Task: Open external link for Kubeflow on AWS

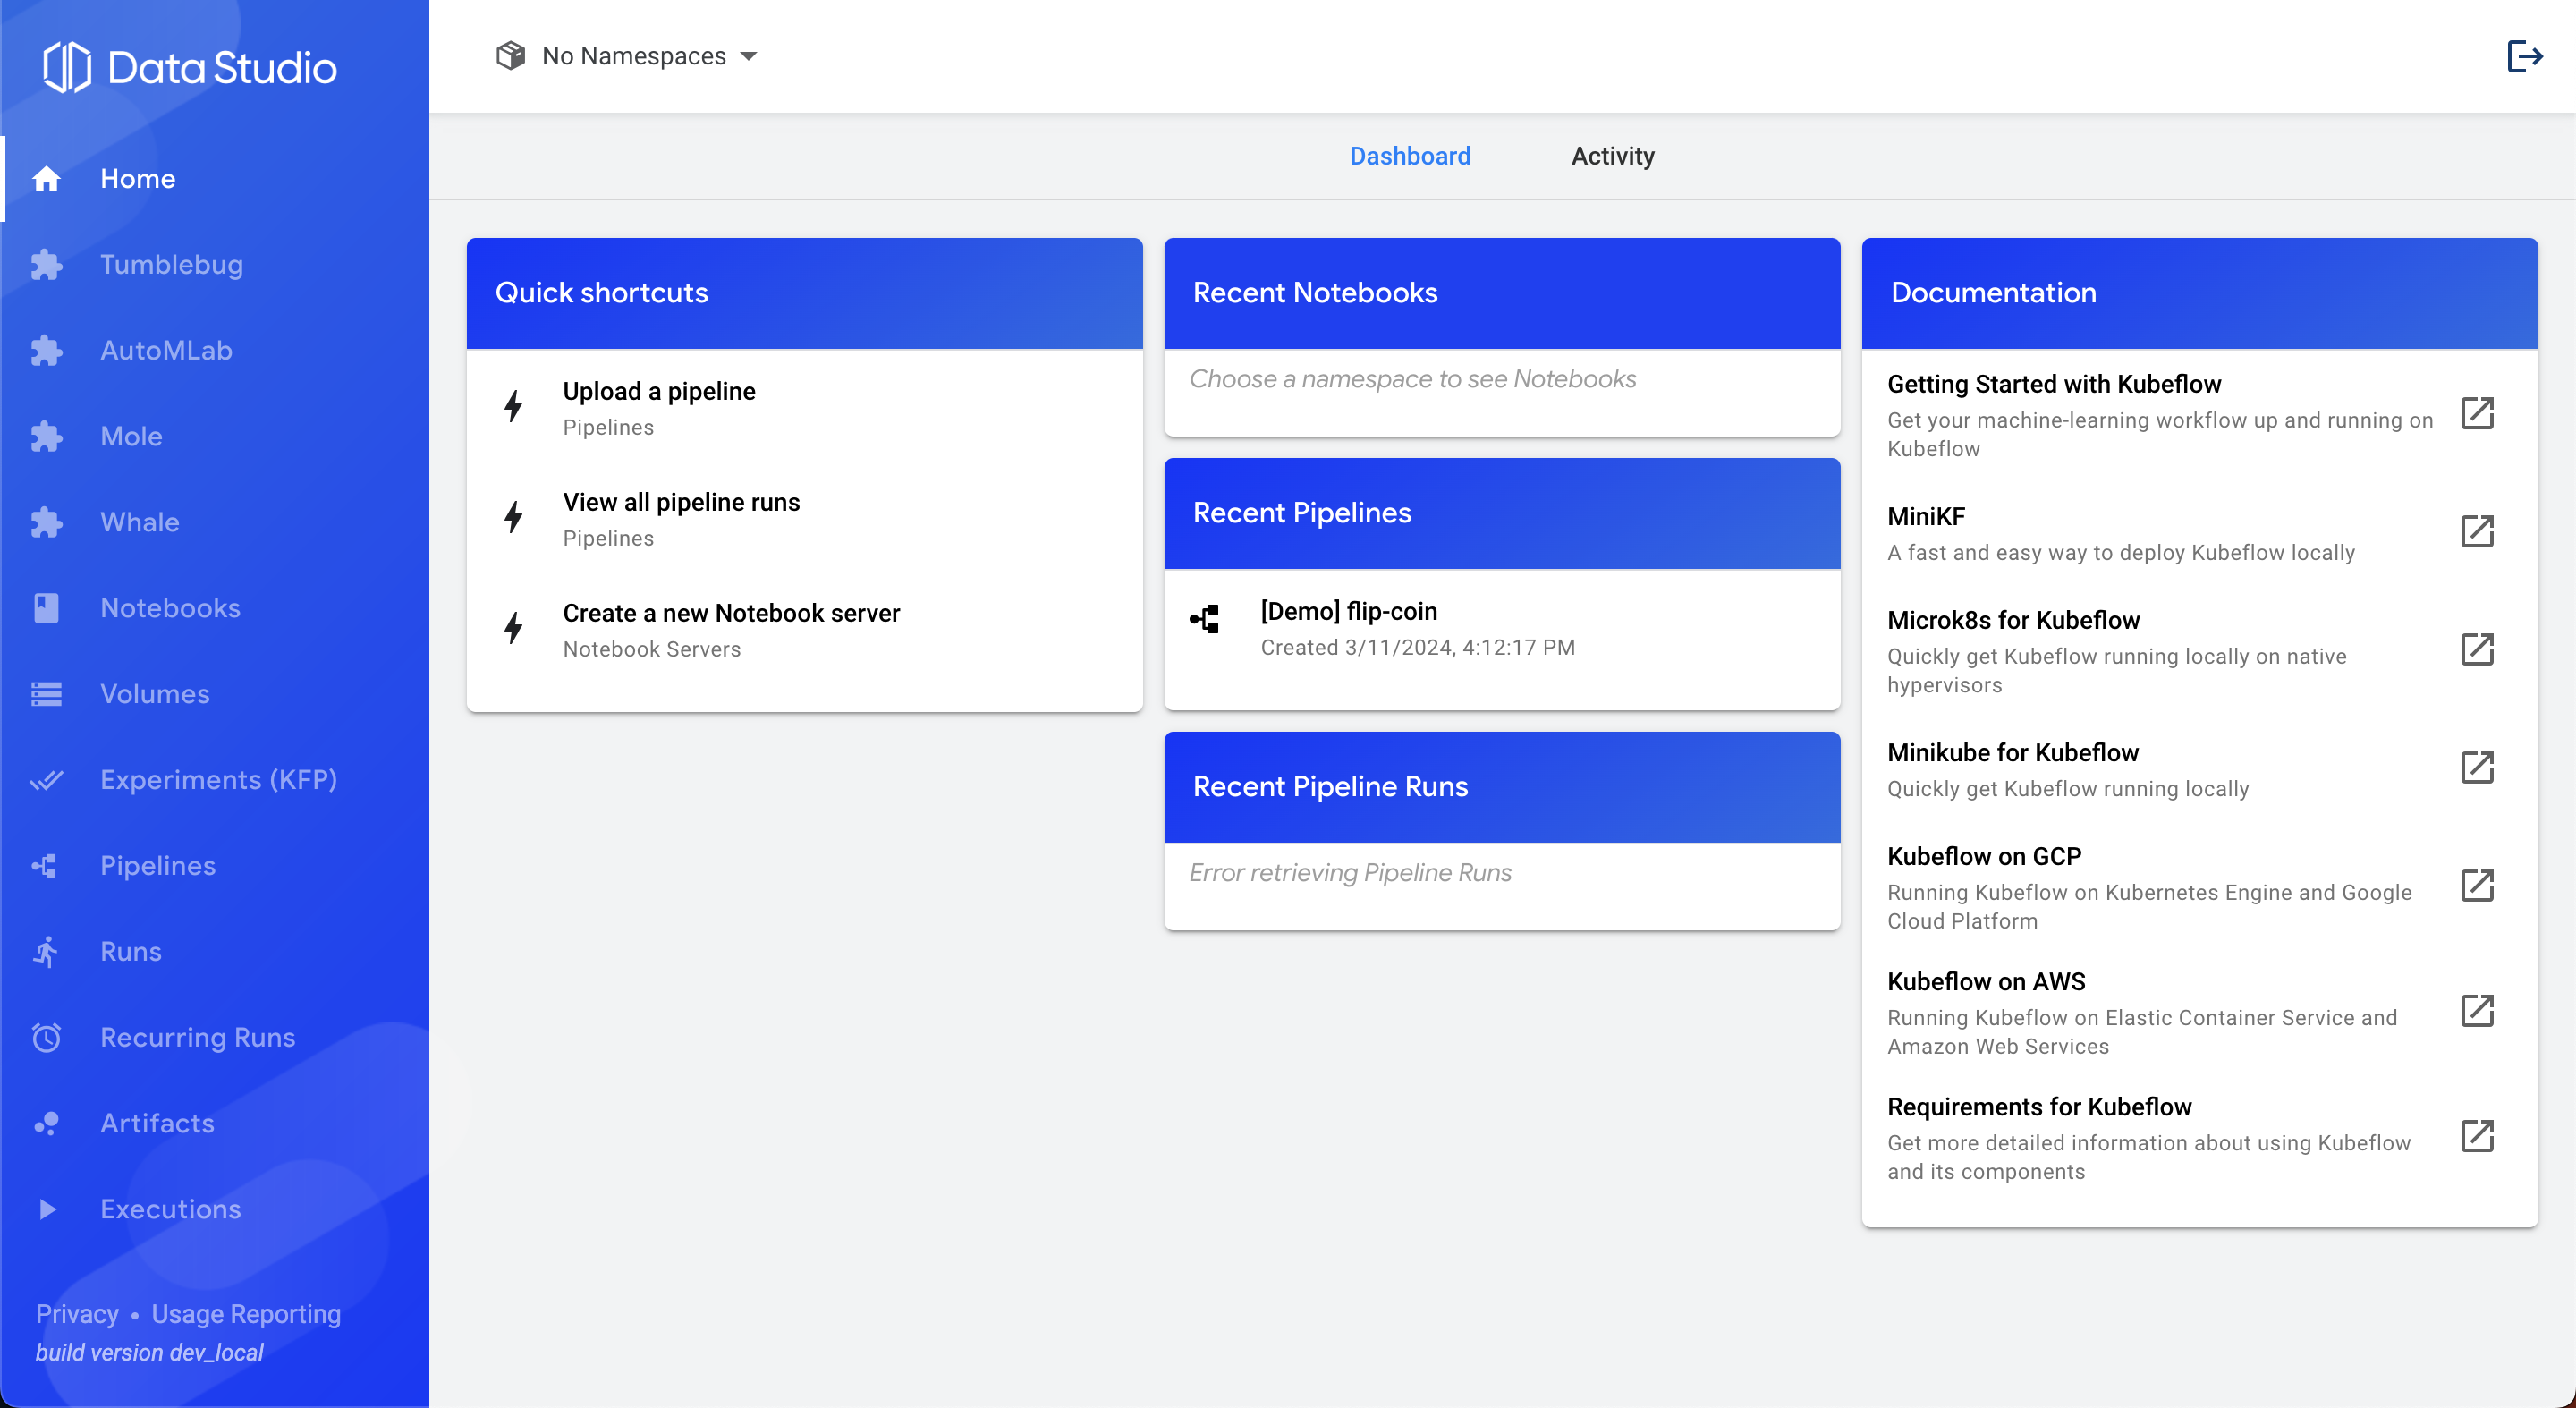Action: pos(2477,1011)
